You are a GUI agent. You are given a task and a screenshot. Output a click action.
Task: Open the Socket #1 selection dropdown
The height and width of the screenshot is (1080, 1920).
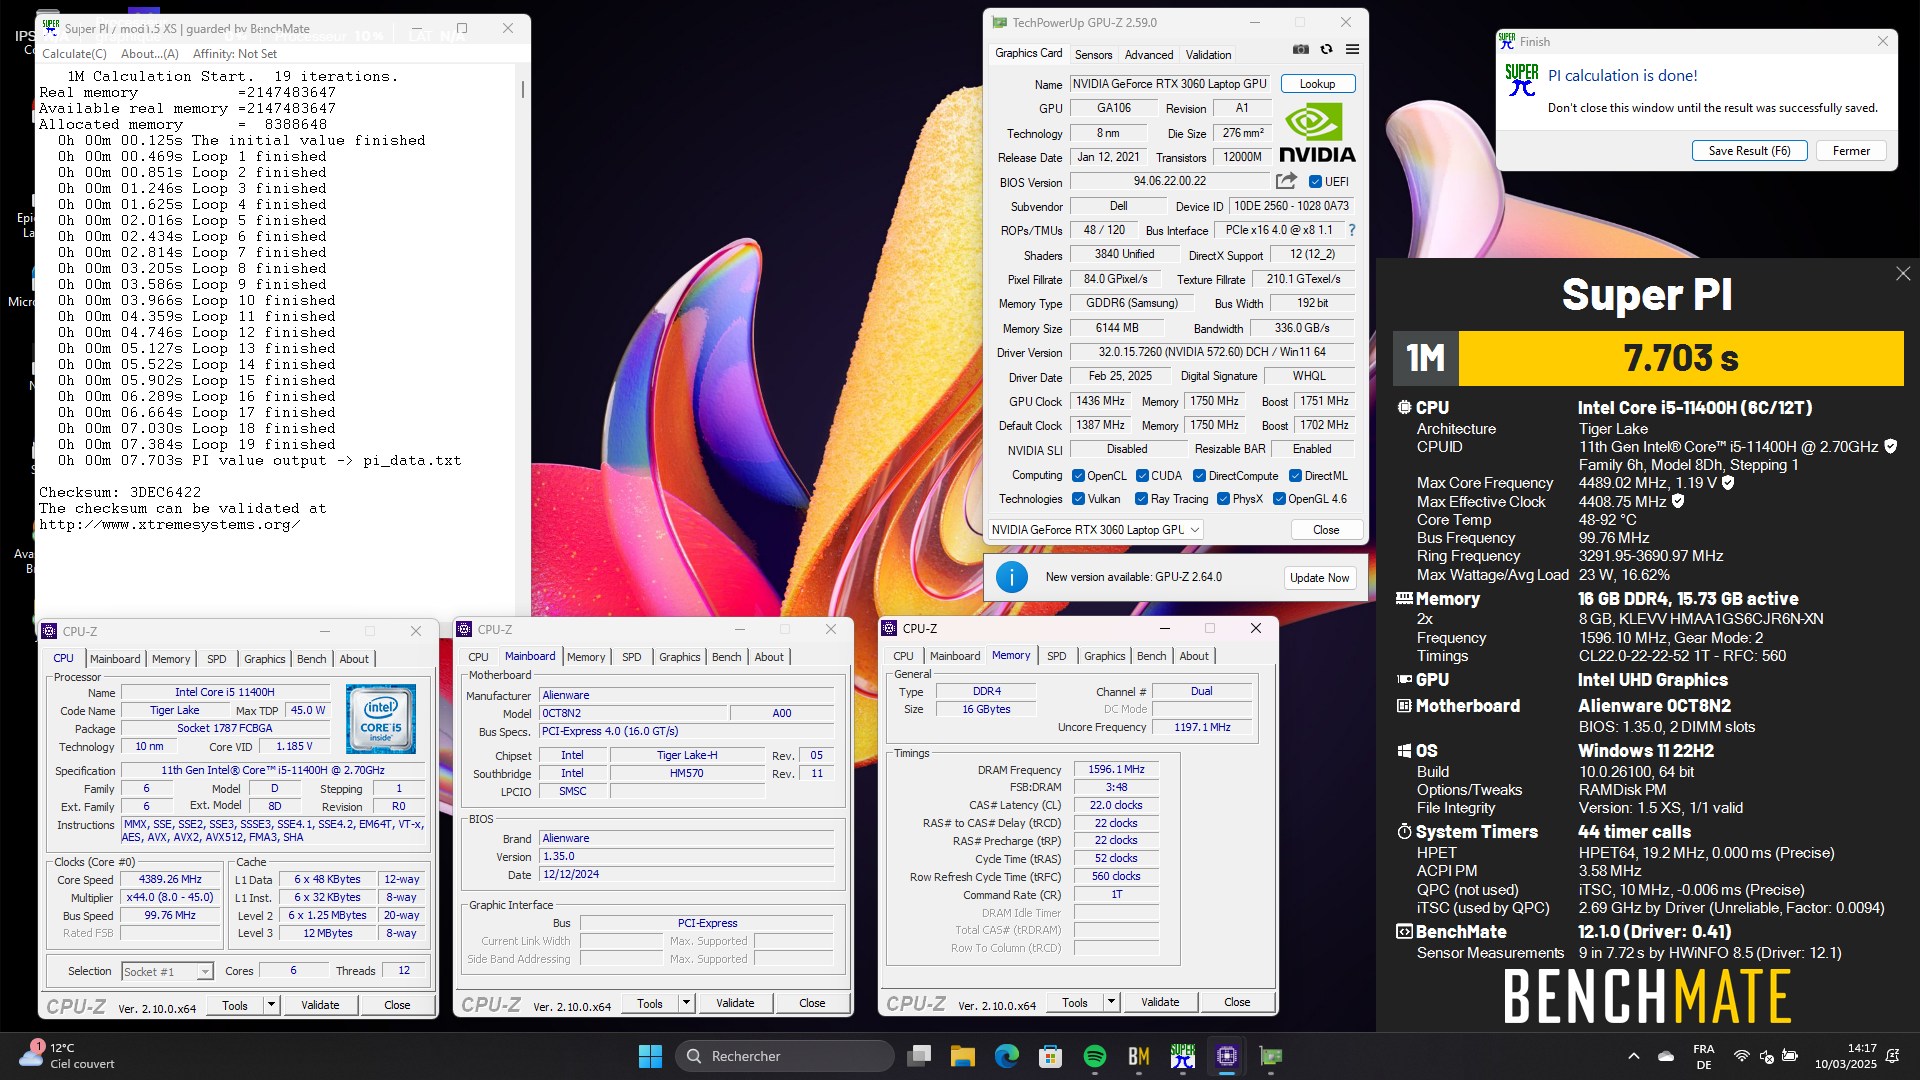167,971
